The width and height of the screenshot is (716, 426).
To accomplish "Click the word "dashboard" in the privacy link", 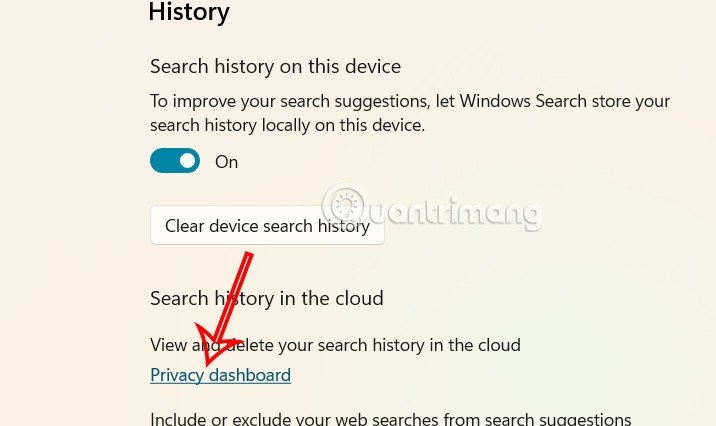I will tap(248, 375).
